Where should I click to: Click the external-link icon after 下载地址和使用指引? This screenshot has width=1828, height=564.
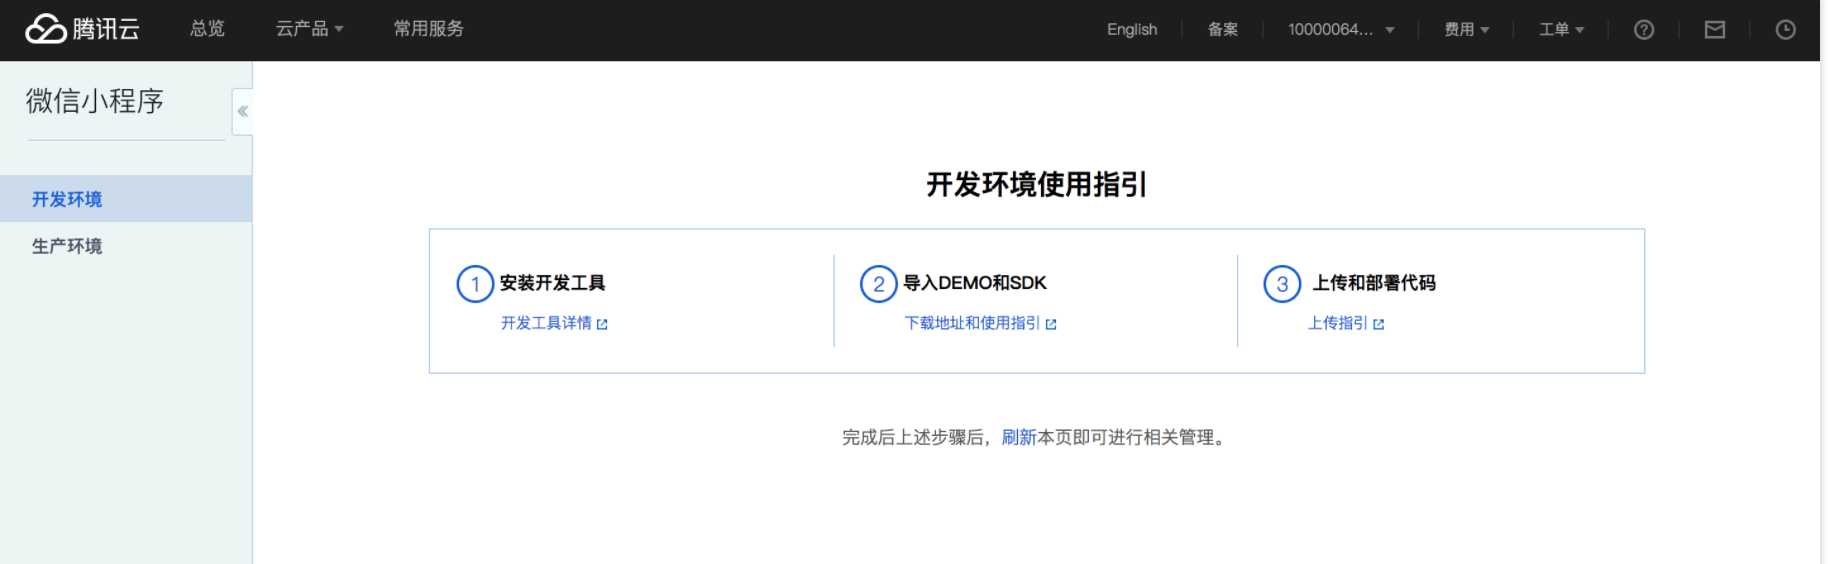tap(1051, 324)
